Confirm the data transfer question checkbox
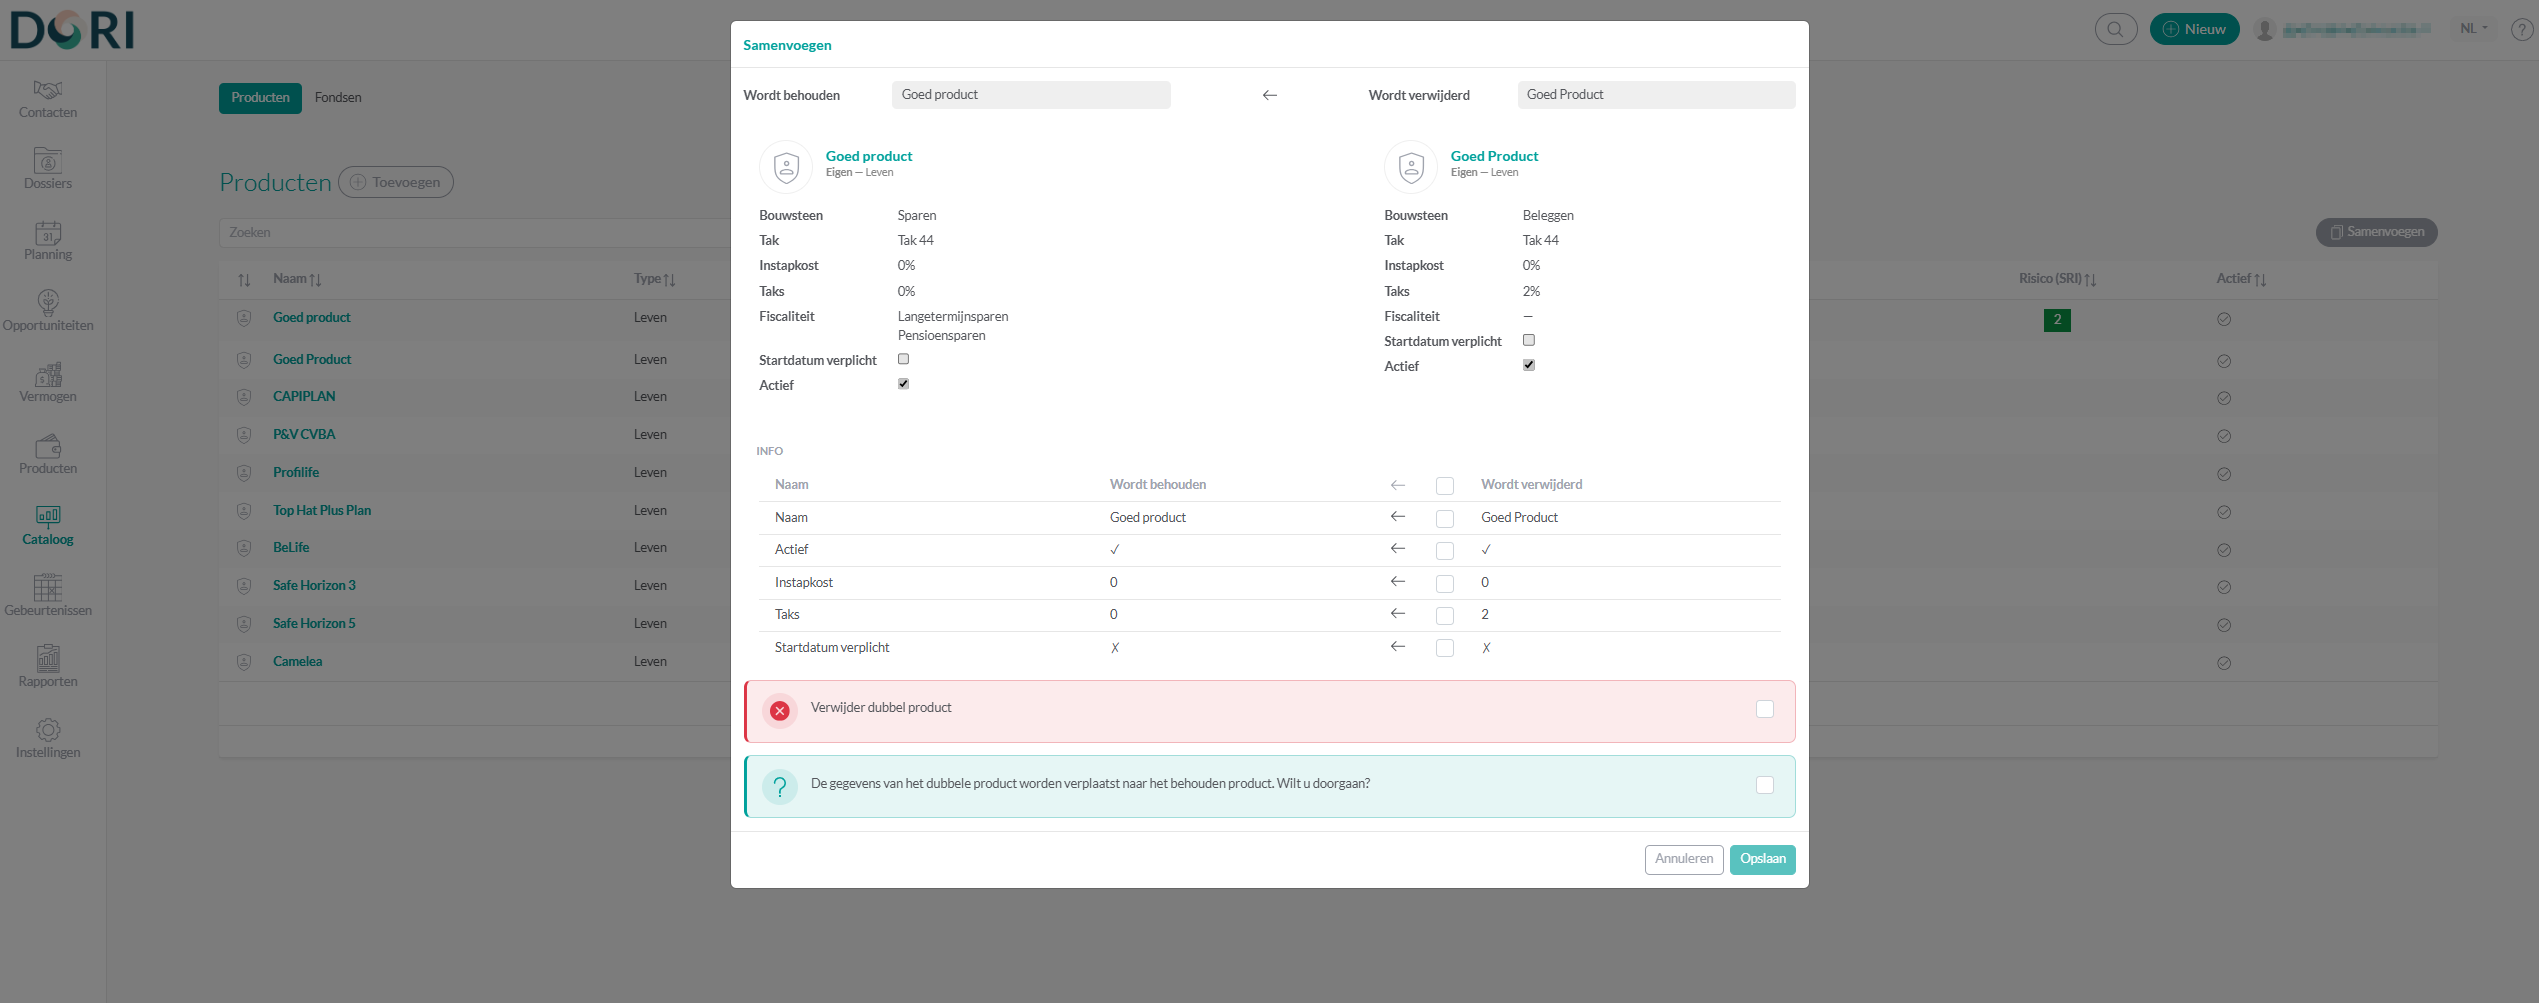Viewport: 2539px width, 1003px height. coord(1764,785)
